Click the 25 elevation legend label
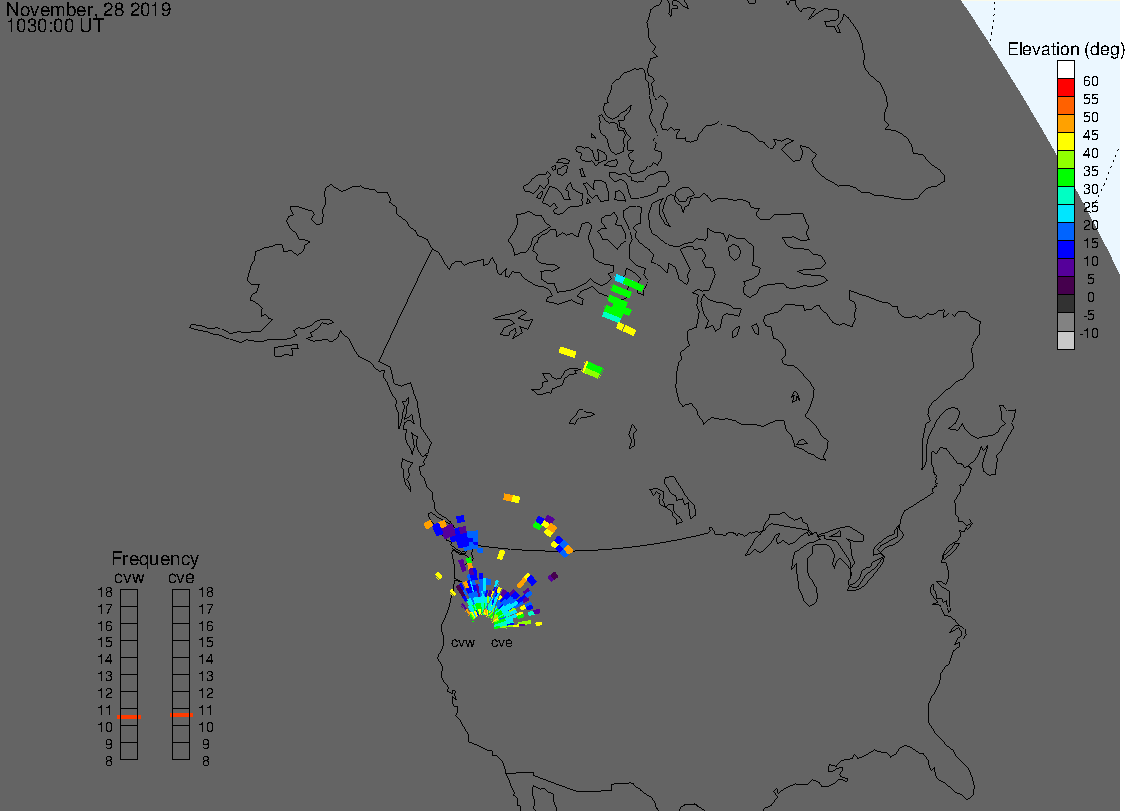 [1091, 207]
